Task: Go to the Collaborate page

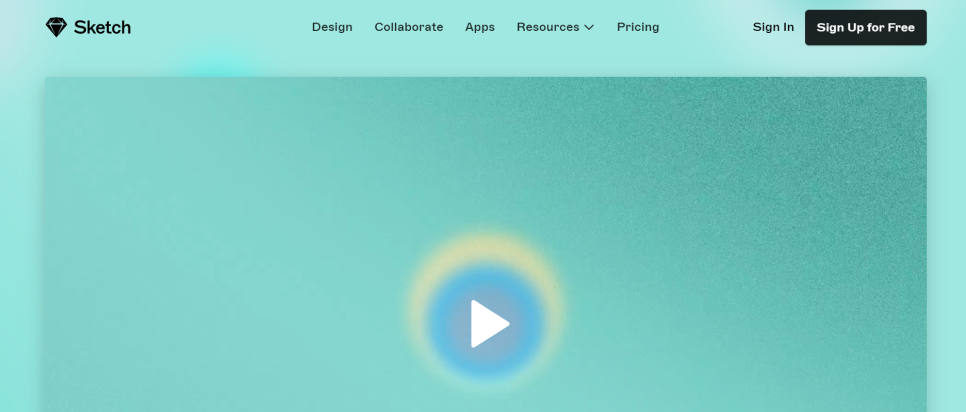Action: [408, 27]
